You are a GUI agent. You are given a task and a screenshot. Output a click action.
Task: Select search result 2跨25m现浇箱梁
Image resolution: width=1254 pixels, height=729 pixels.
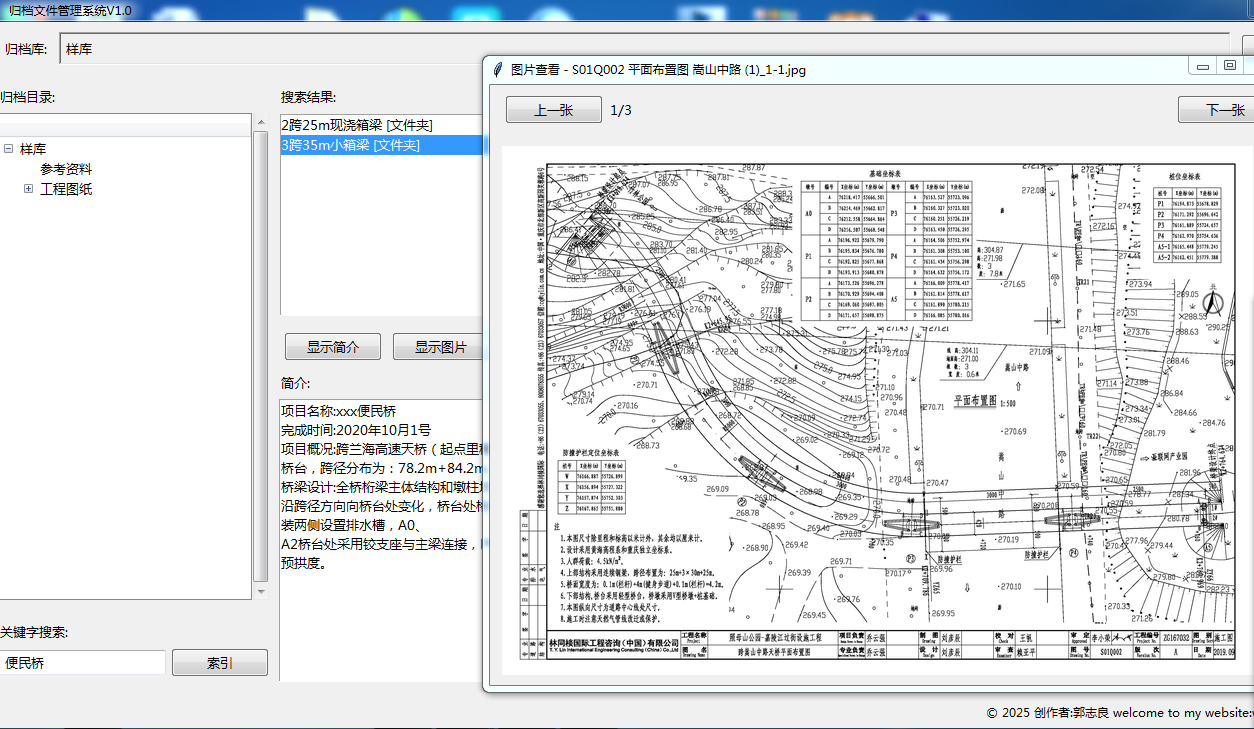[357, 125]
